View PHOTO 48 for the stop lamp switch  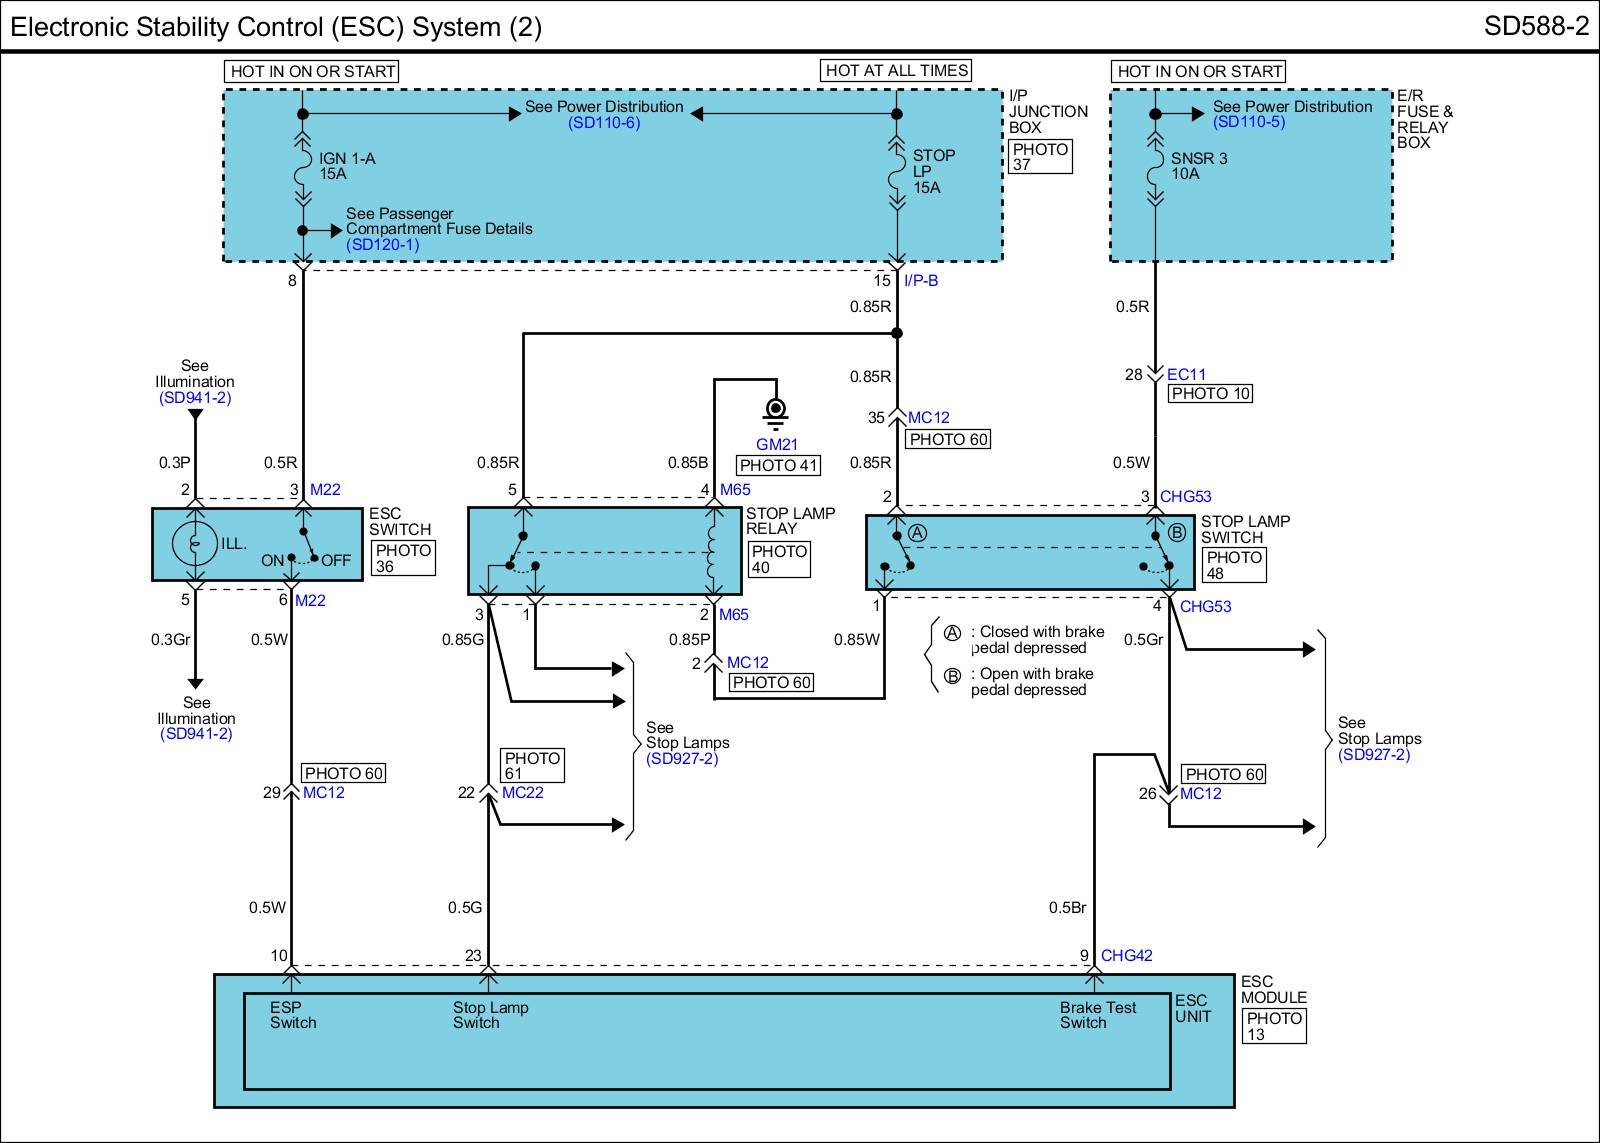[1234, 565]
